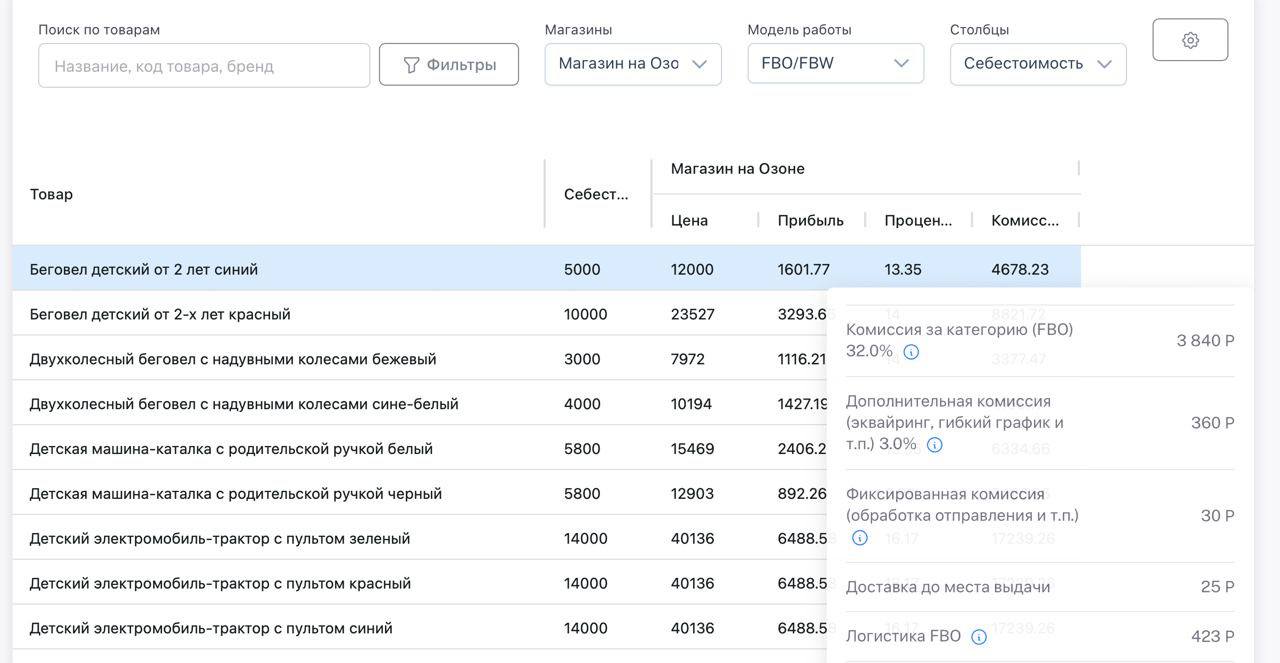
Task: Click the price cell 23527
Action: [693, 314]
